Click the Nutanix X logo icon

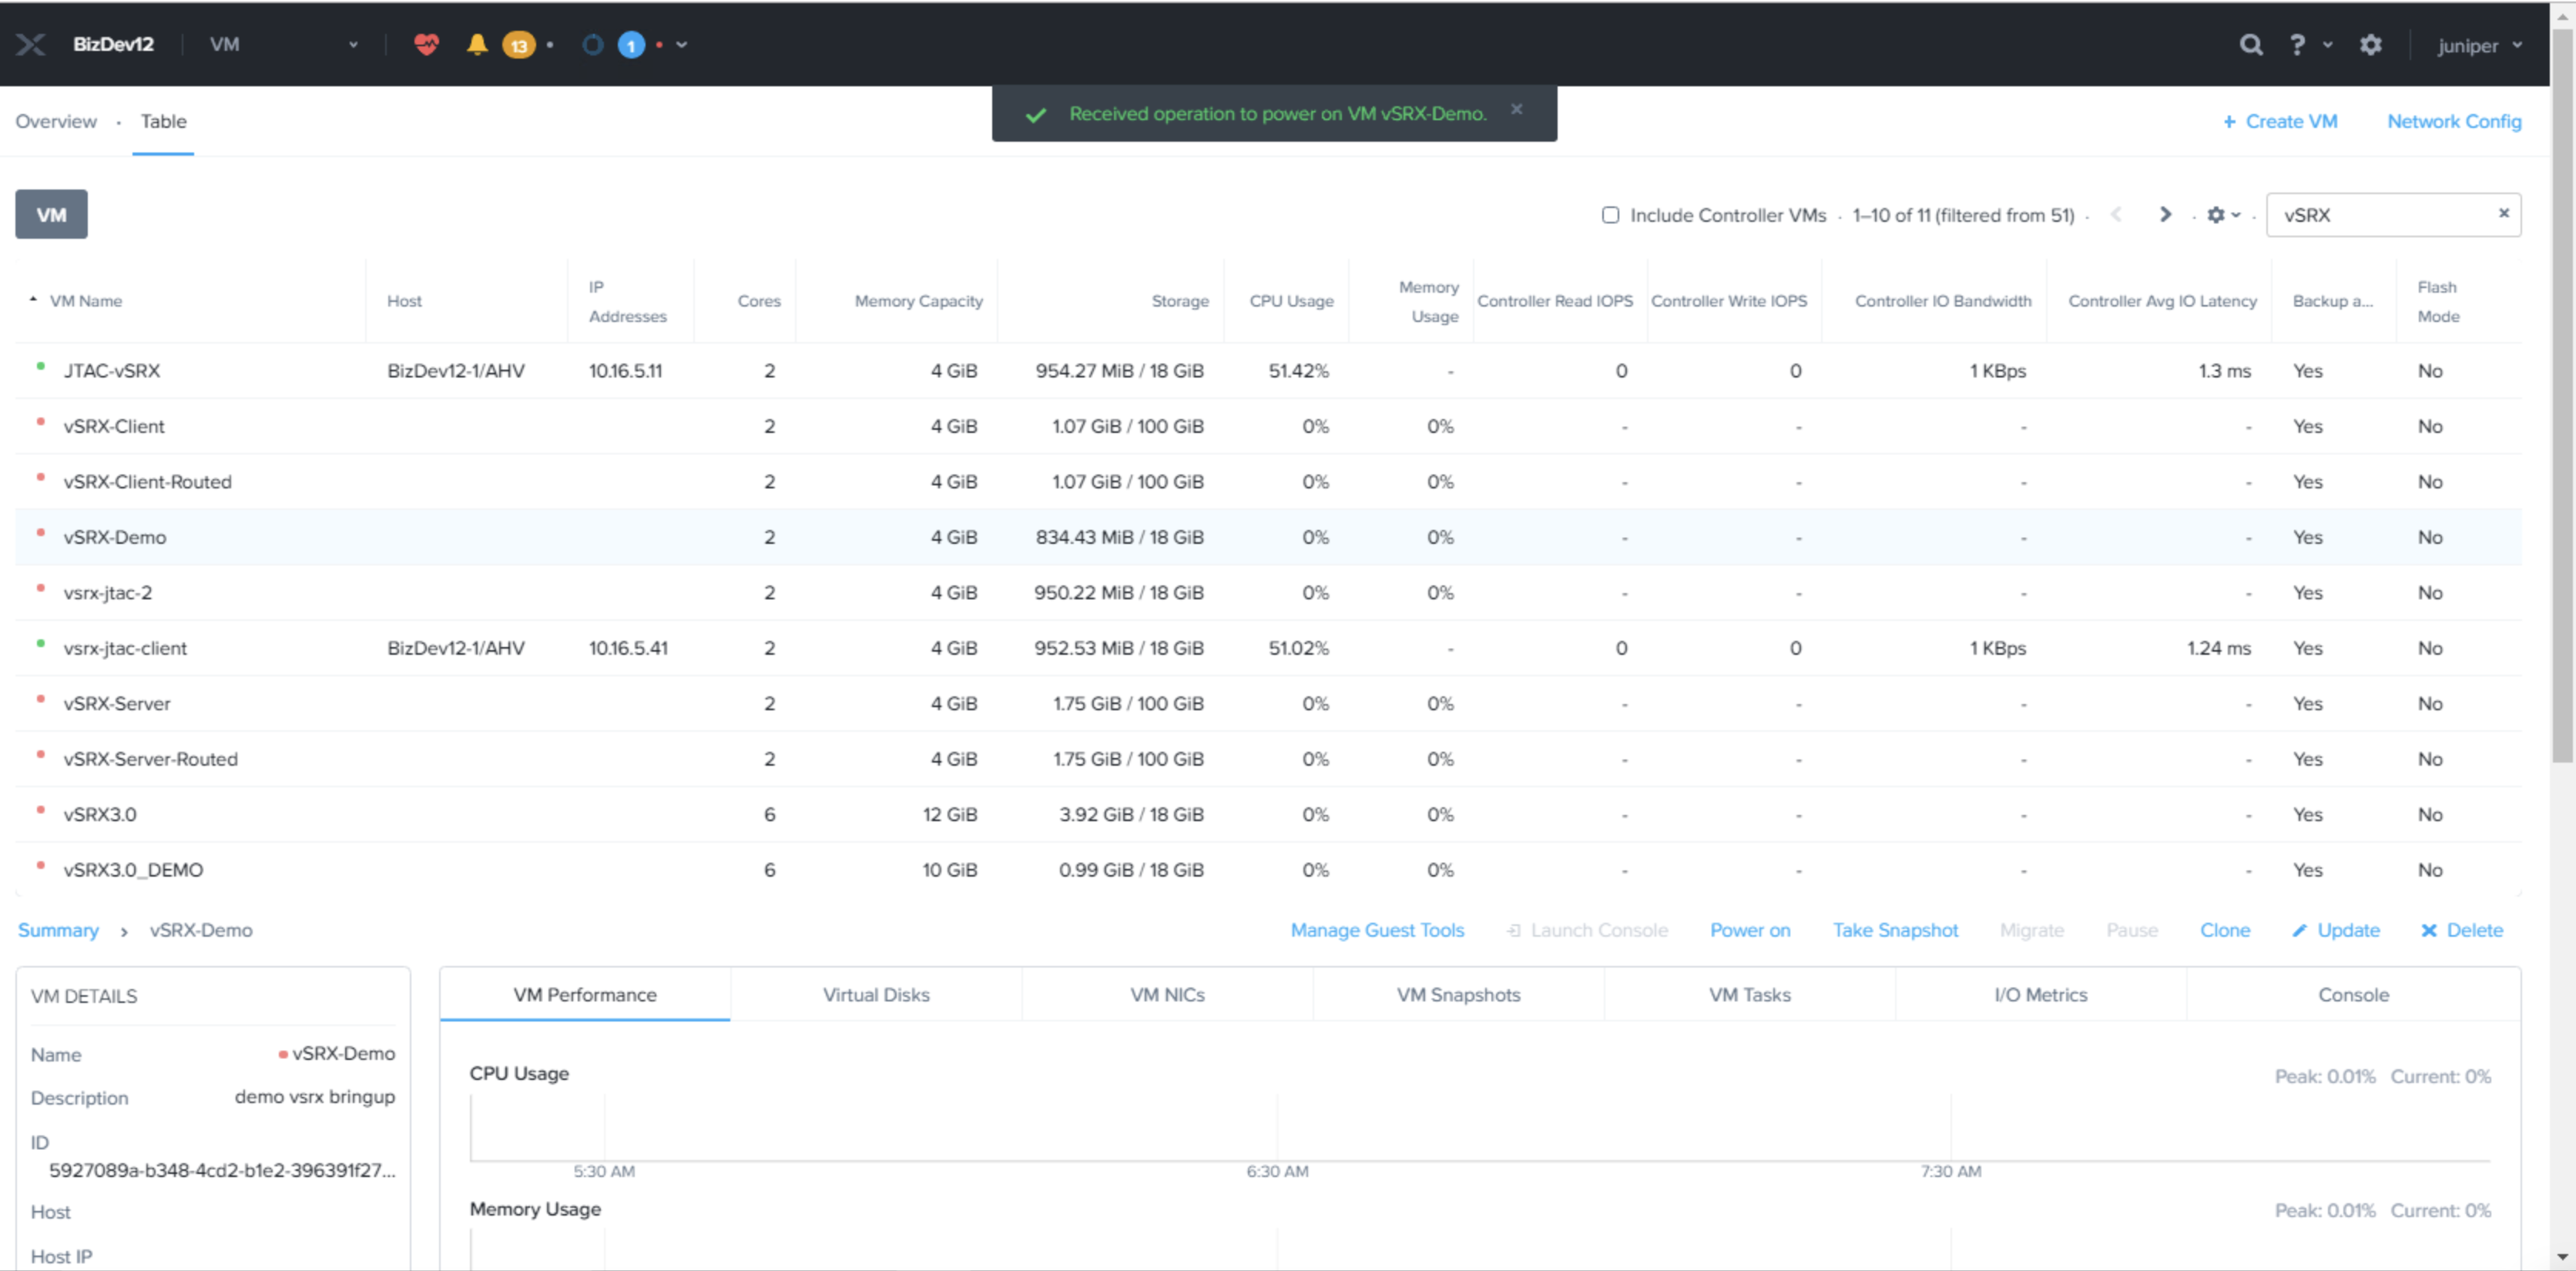click(x=30, y=44)
